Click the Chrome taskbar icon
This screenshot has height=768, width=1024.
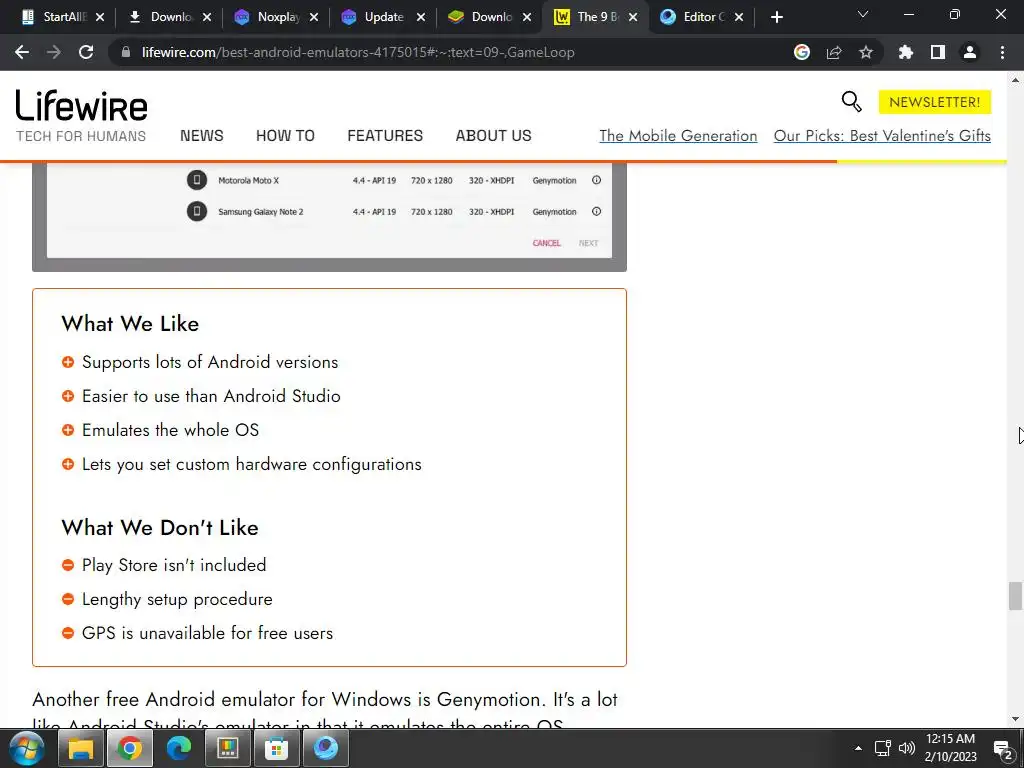coord(130,748)
